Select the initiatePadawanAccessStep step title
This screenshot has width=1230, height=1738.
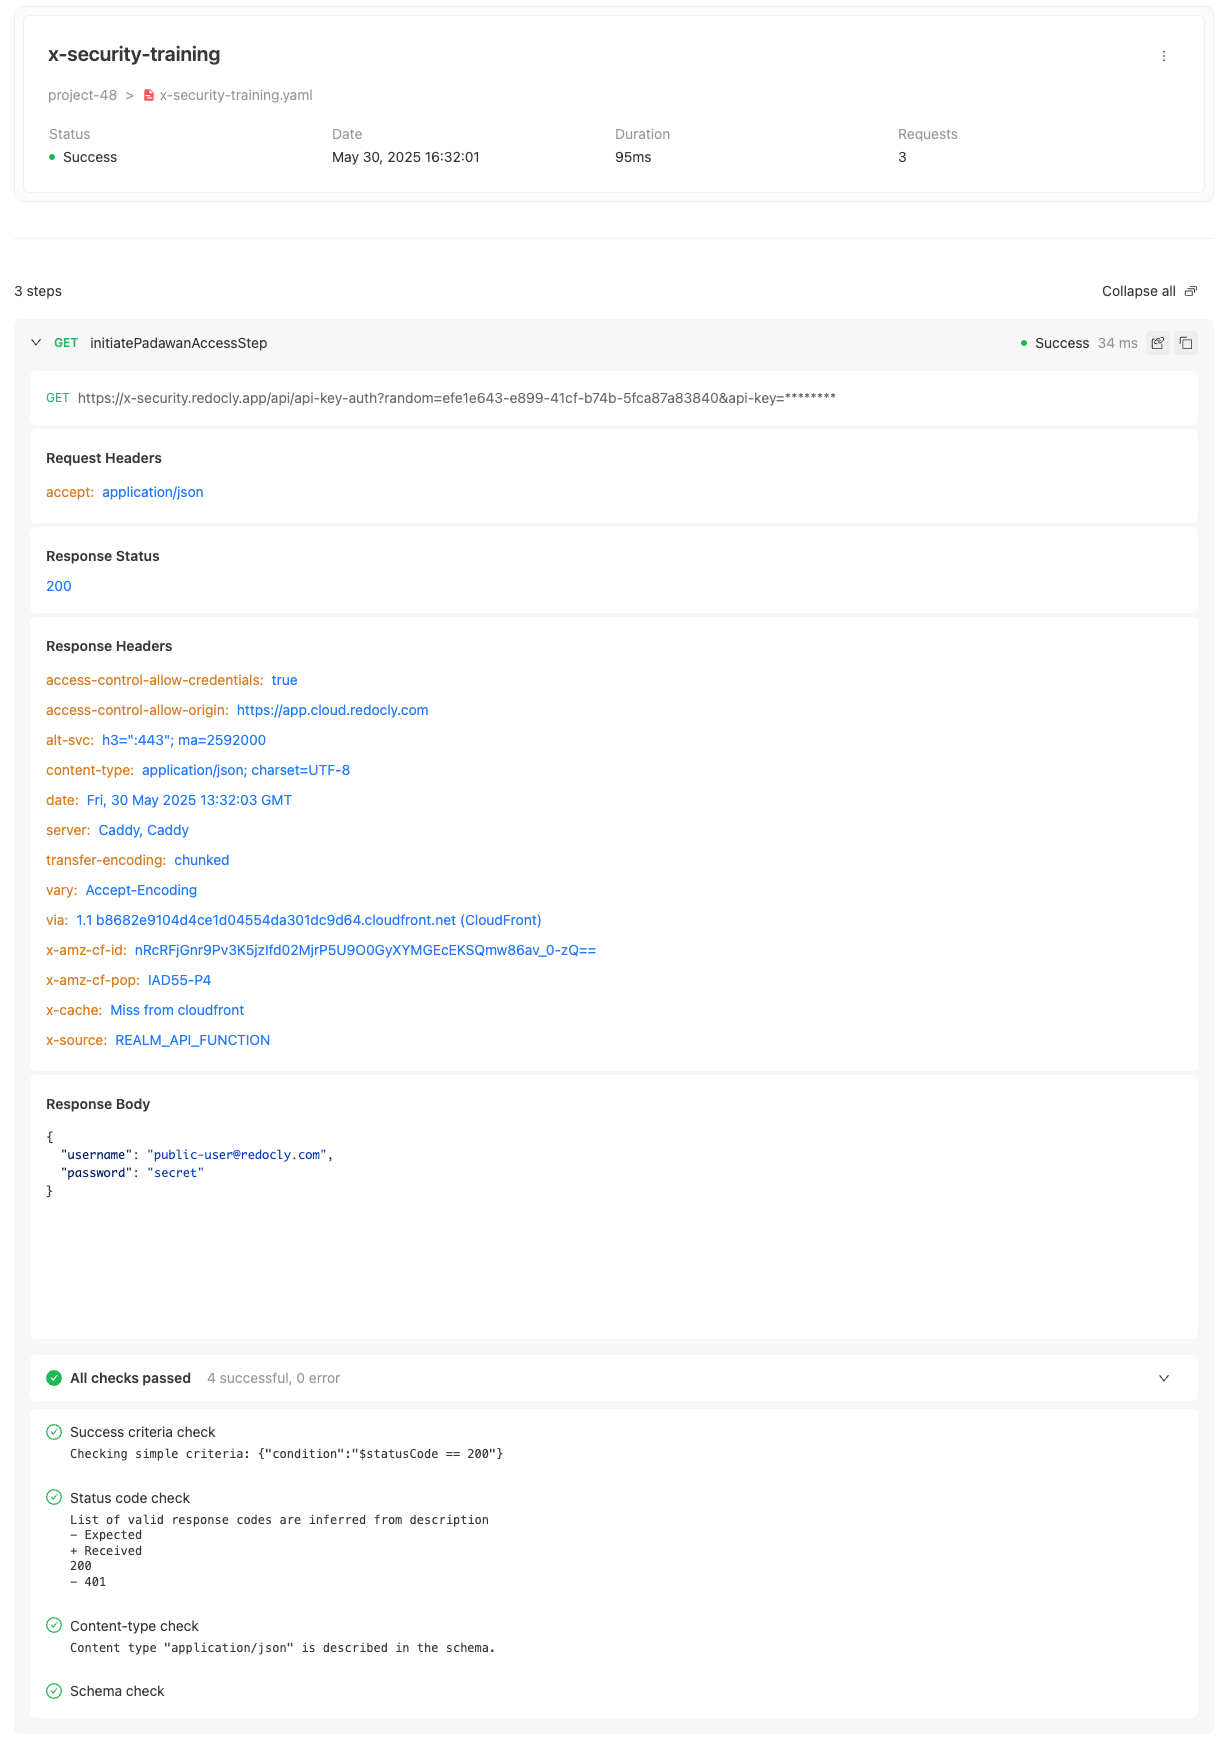click(x=178, y=343)
